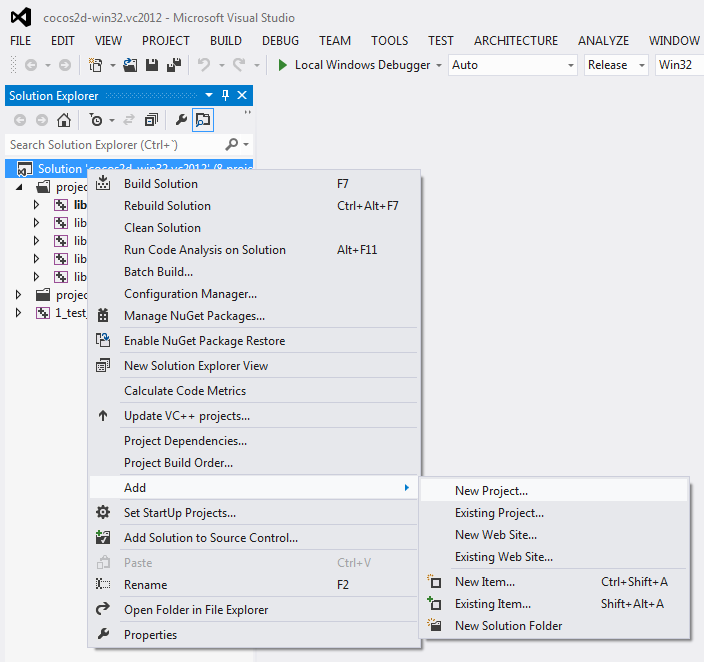This screenshot has height=662, width=704.
Task: Click the New Project toolbar icon
Action: tap(96, 65)
